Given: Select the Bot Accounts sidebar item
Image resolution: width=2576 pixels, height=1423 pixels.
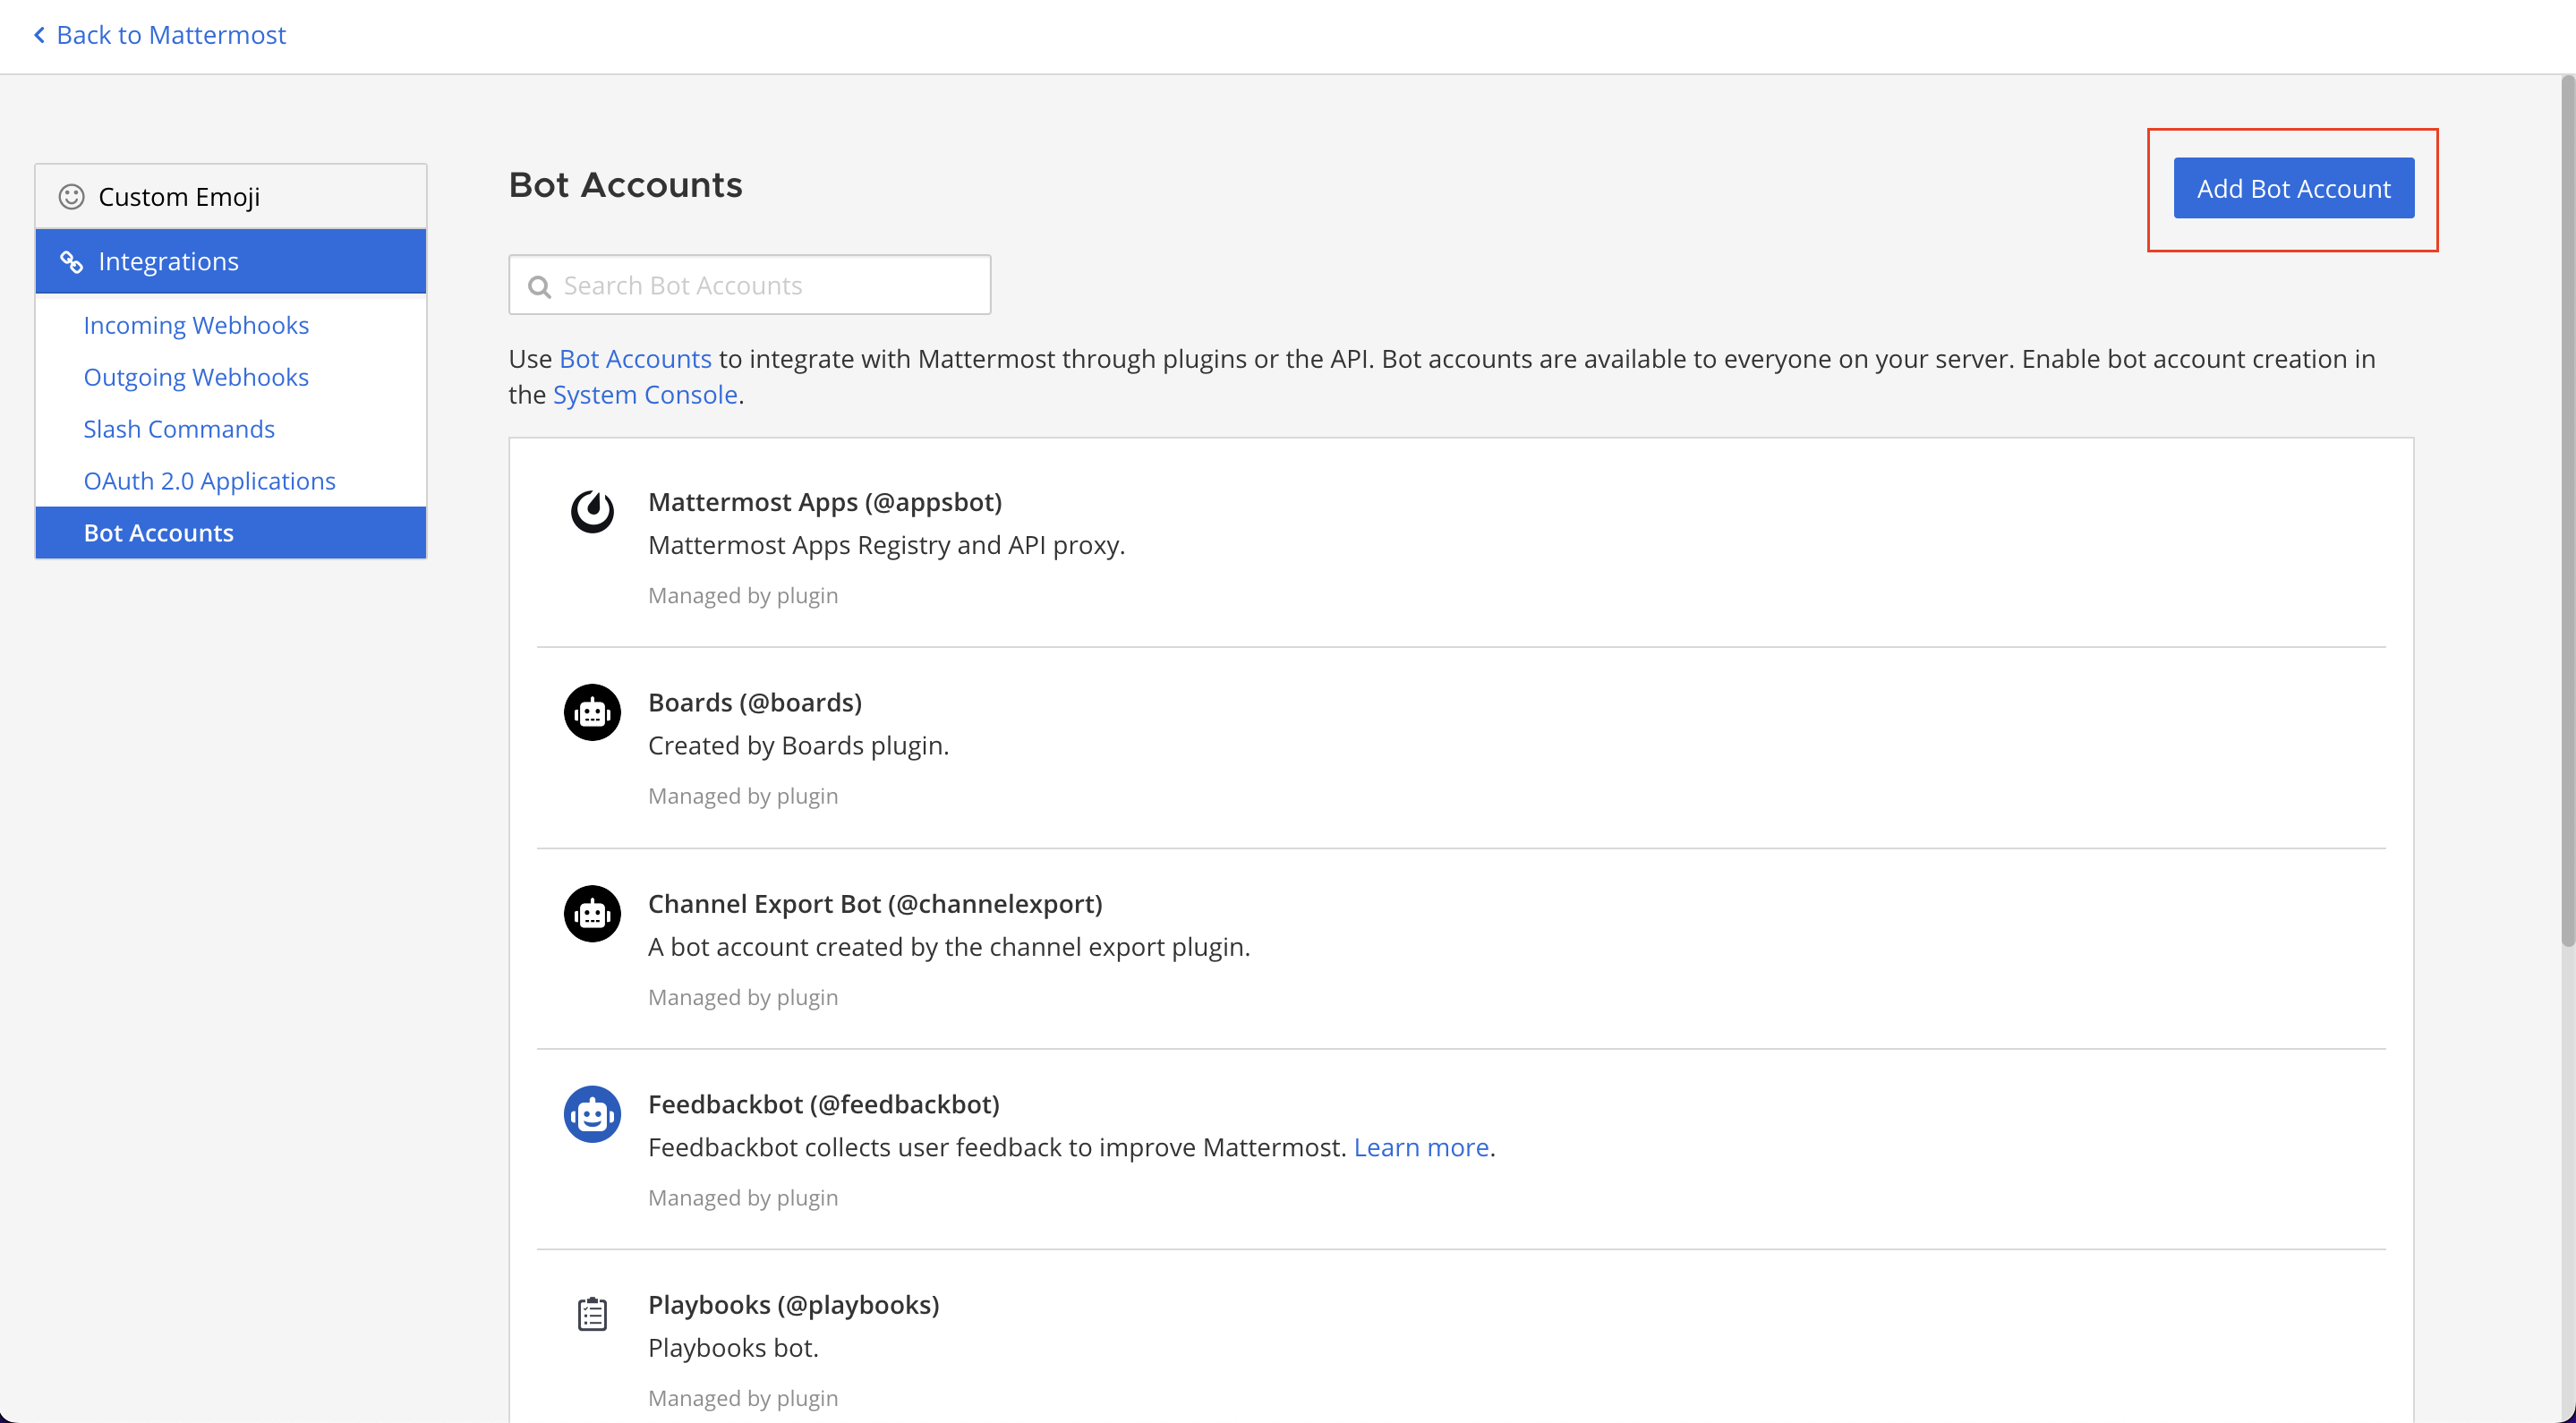Looking at the screenshot, I should pos(231,533).
